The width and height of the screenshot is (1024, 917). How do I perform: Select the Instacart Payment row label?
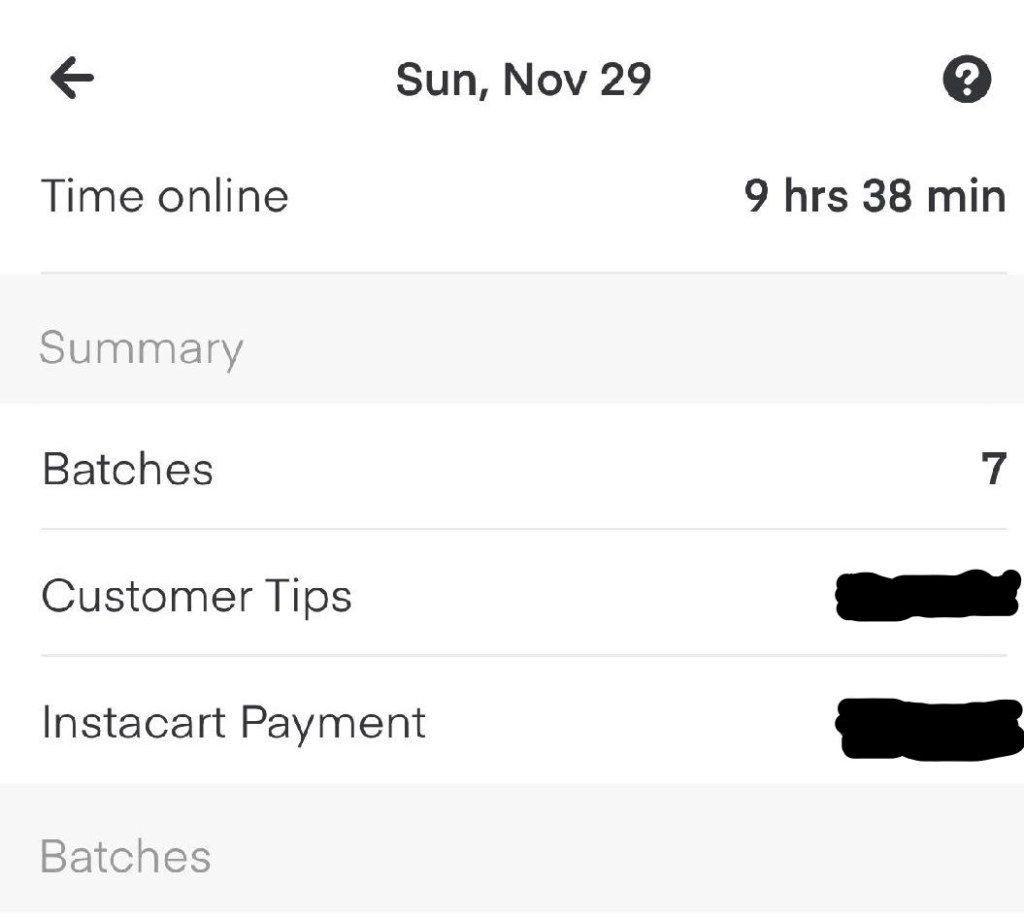coord(233,722)
